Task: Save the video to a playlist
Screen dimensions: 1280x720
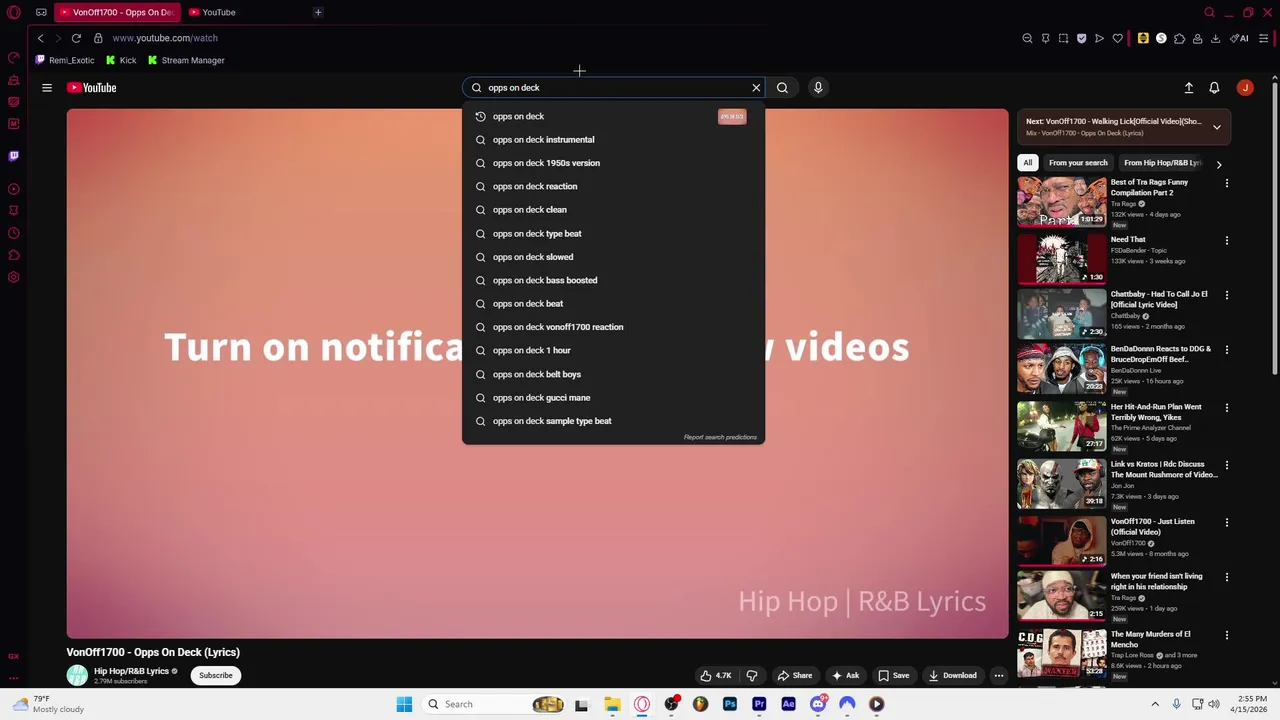Action: pos(893,675)
